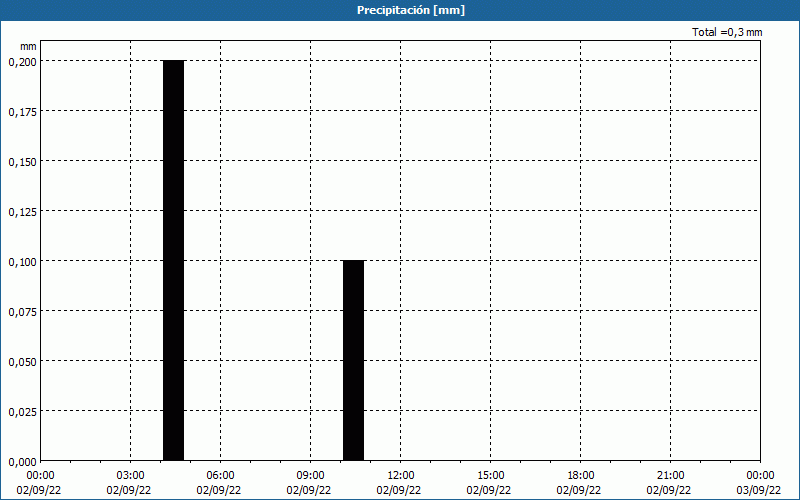Click the 21:00 time axis label
This screenshot has width=800, height=500.
[x=670, y=476]
